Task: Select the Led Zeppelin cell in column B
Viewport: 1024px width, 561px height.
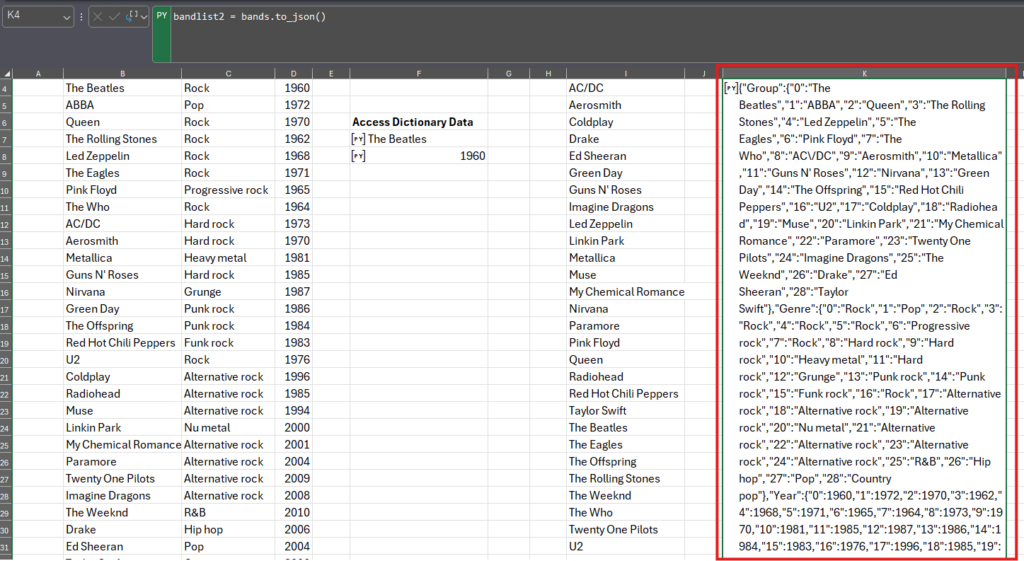Action: click(122, 156)
